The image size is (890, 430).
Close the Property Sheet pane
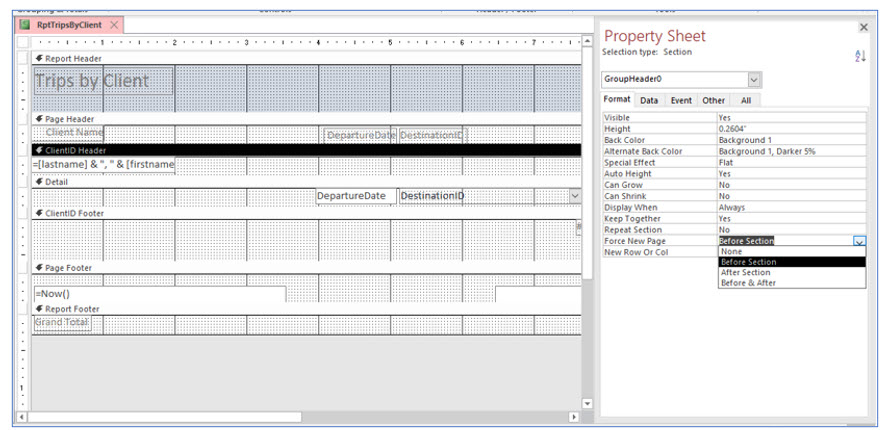pos(864,27)
